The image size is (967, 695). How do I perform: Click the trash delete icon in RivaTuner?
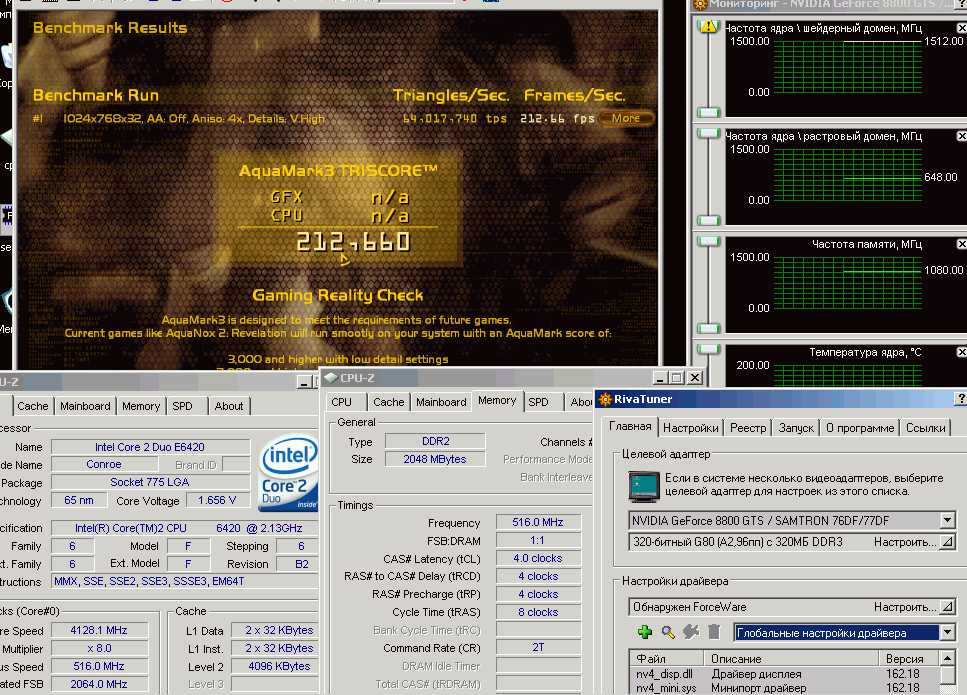[714, 632]
